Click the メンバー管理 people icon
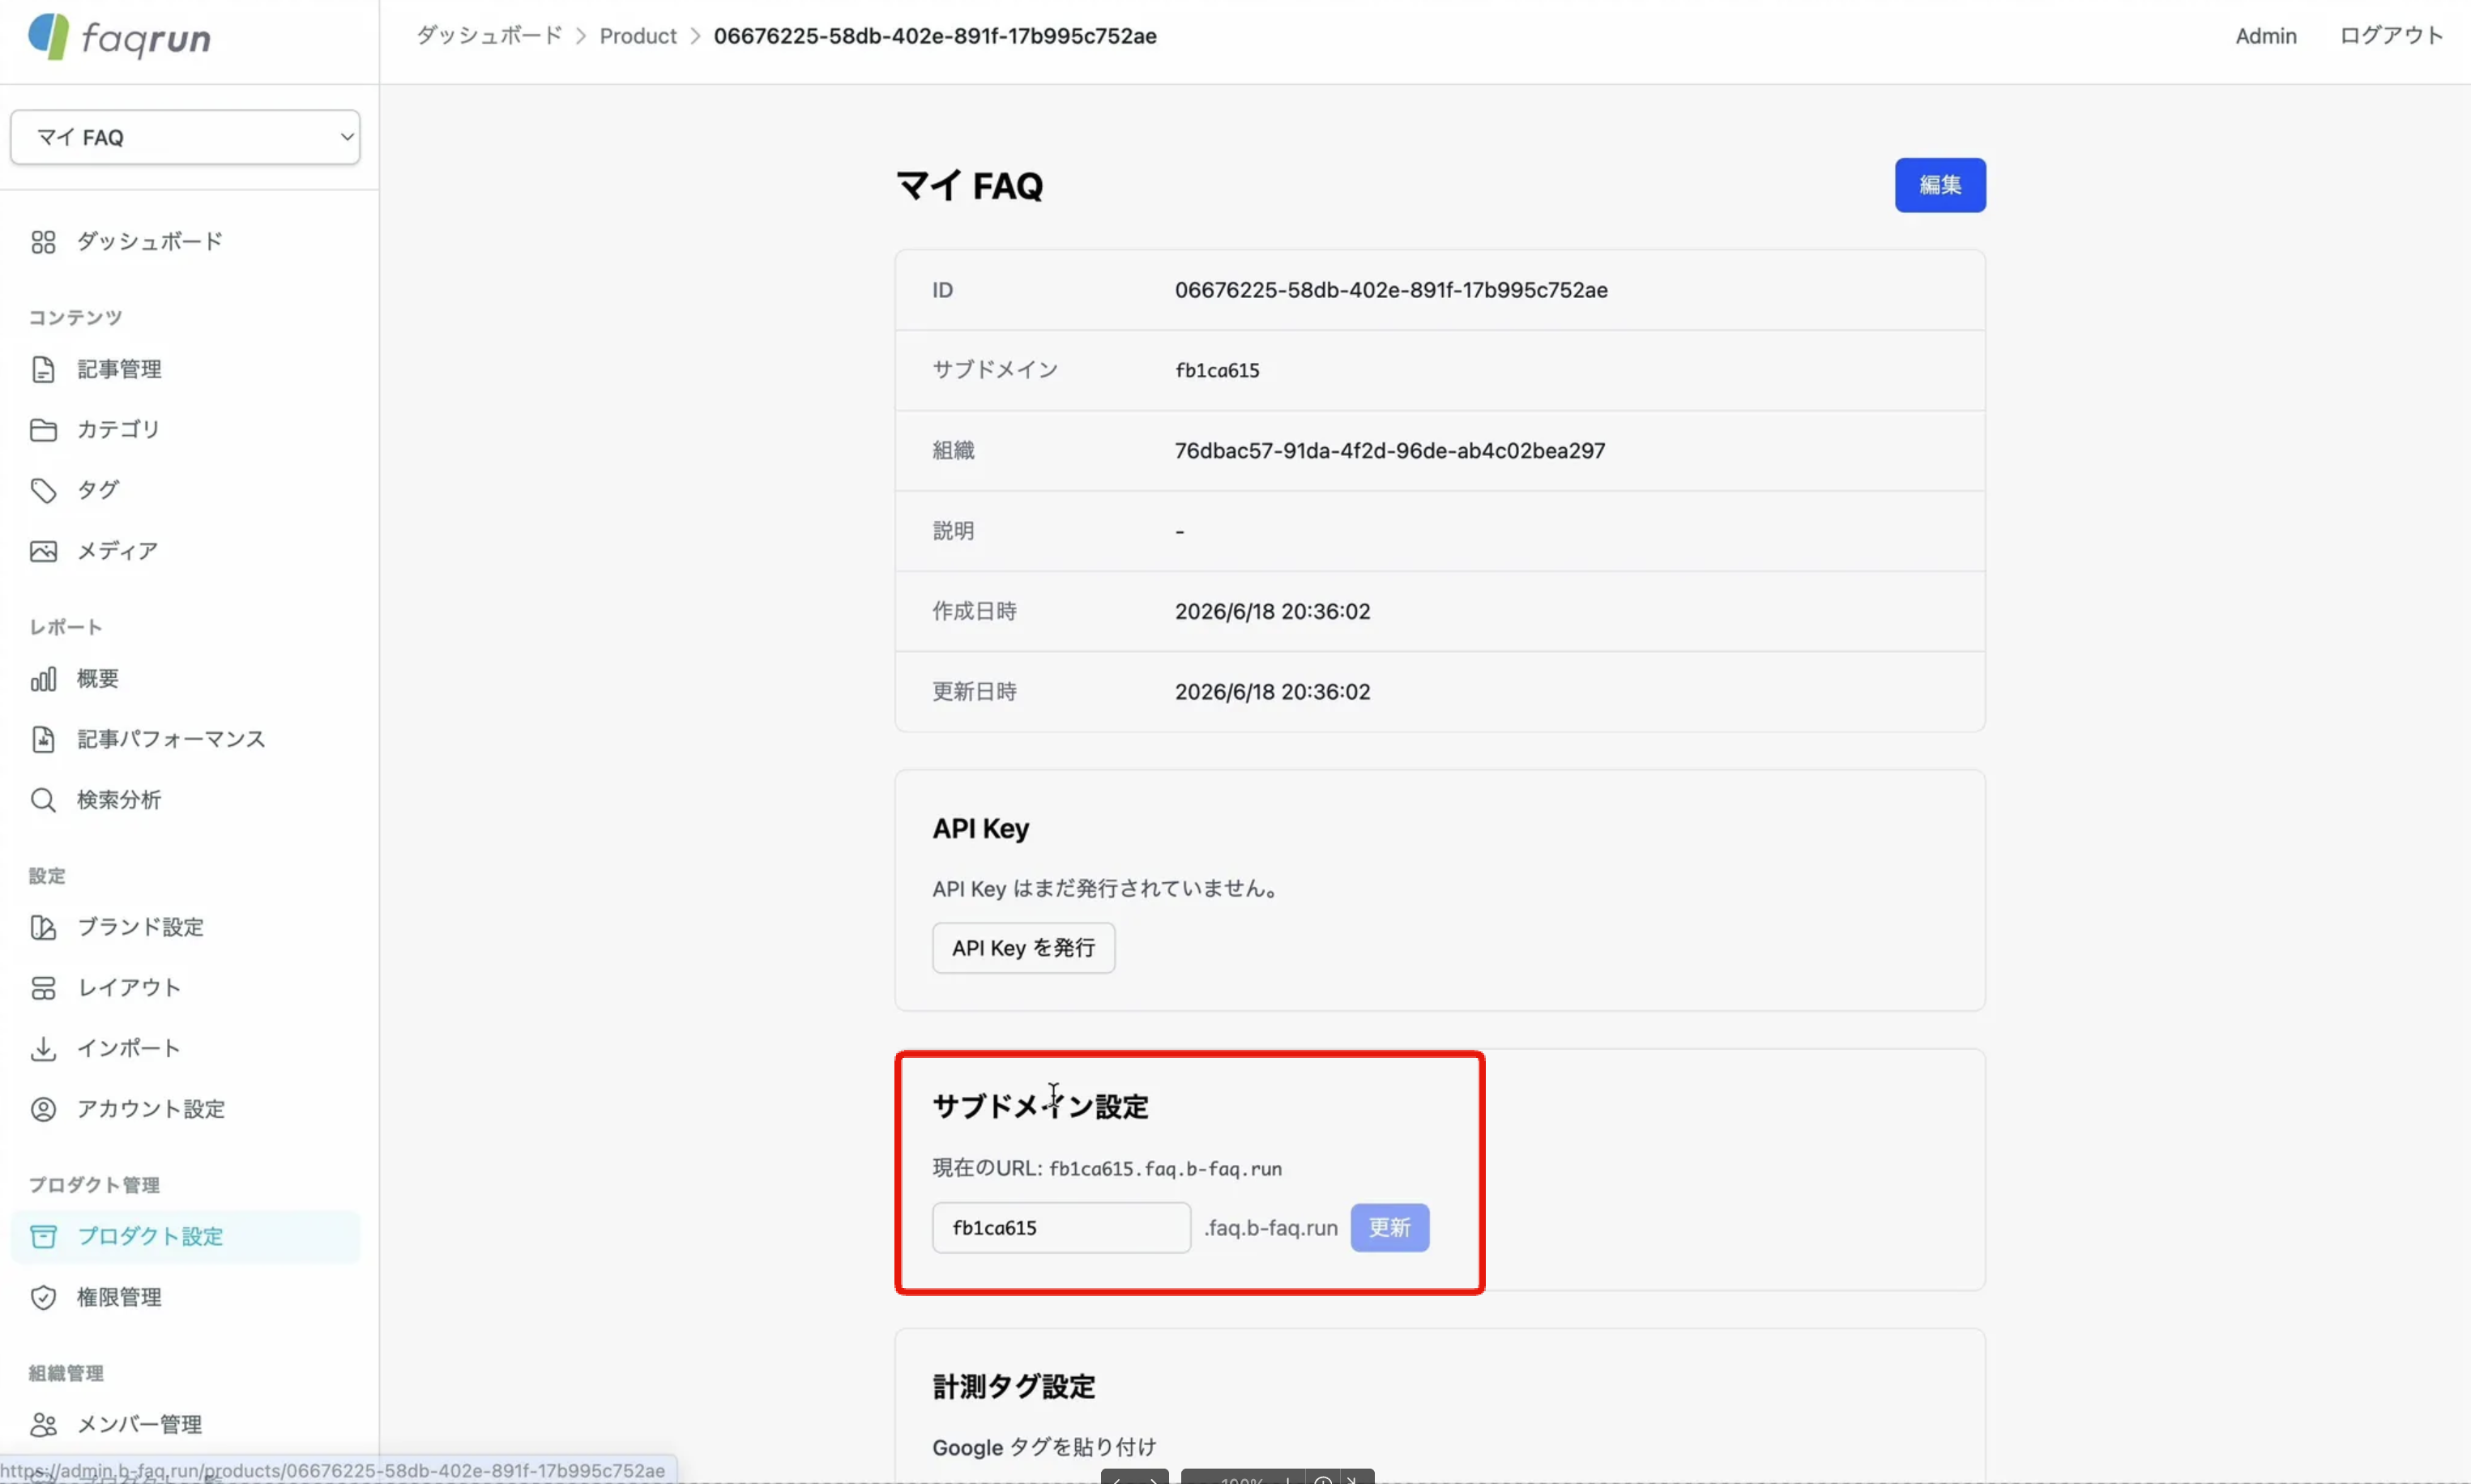 pos(43,1425)
